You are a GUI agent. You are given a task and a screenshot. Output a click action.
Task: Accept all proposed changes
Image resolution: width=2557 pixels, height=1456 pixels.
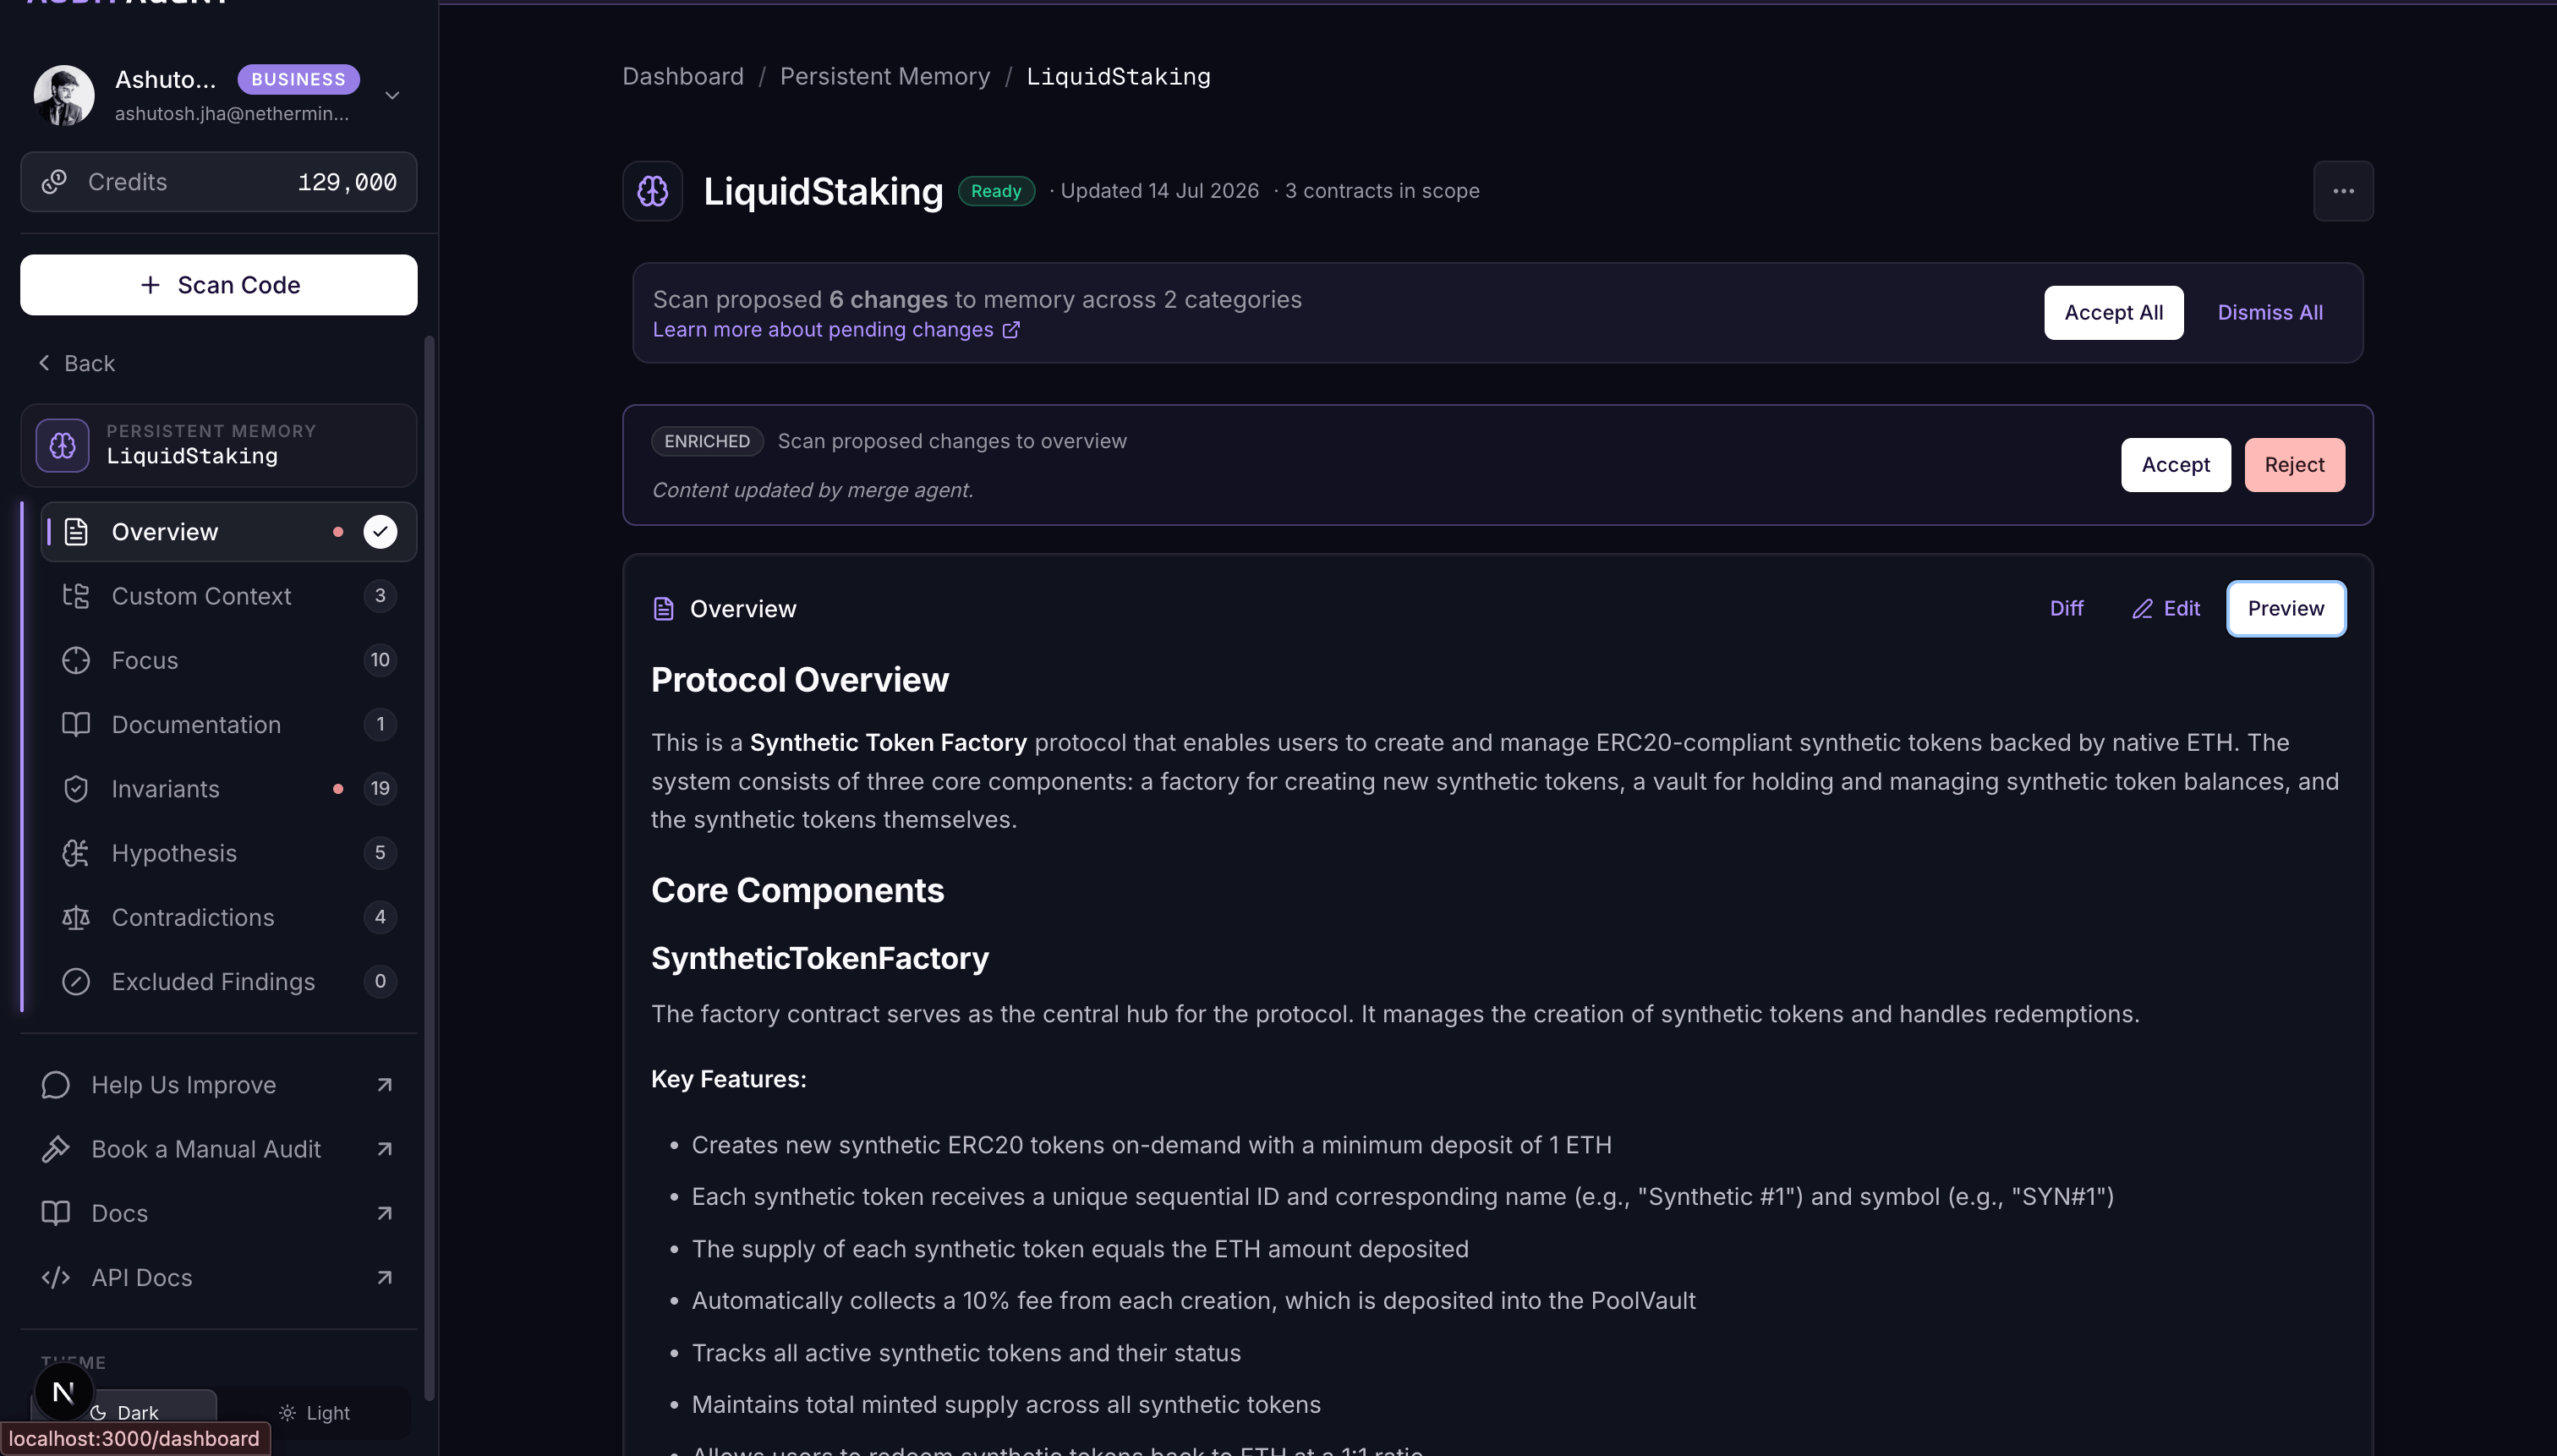point(2114,313)
